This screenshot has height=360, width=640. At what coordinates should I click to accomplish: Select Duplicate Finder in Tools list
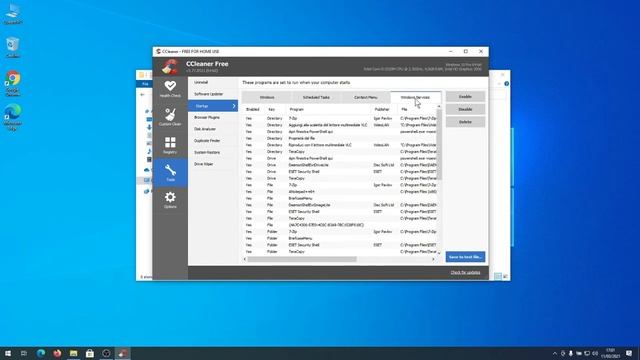click(213, 140)
